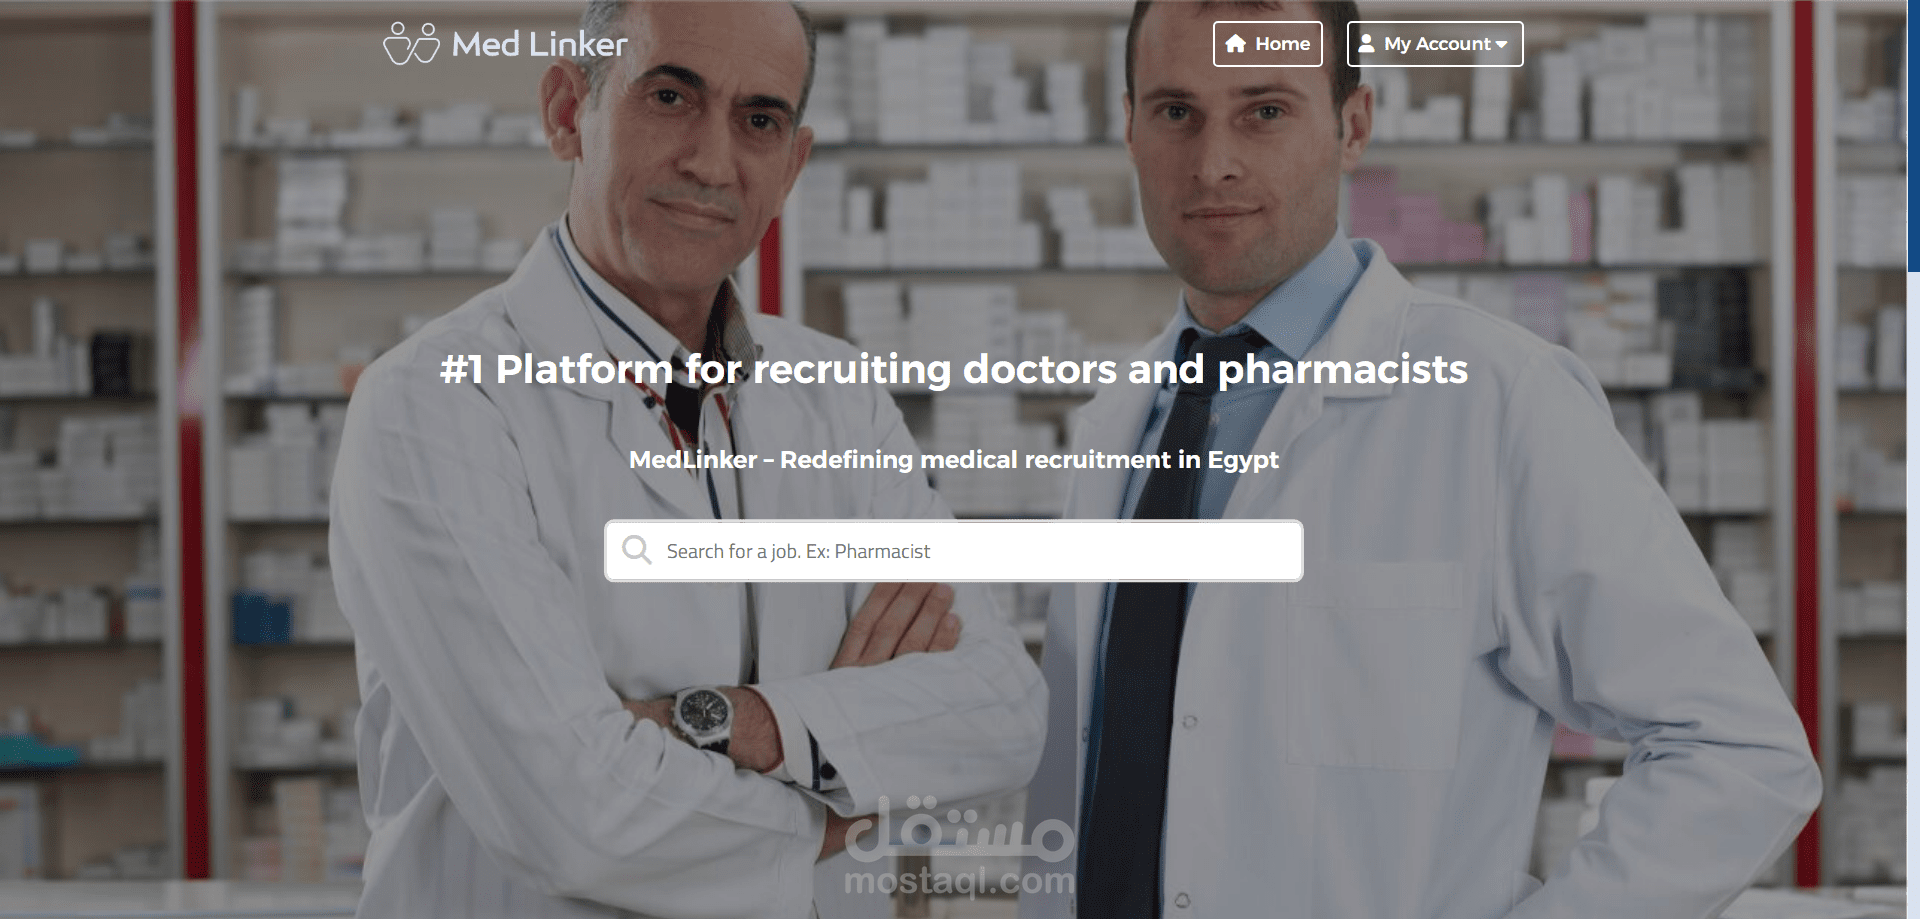Expand My Account using its caret arrow

tap(1501, 45)
